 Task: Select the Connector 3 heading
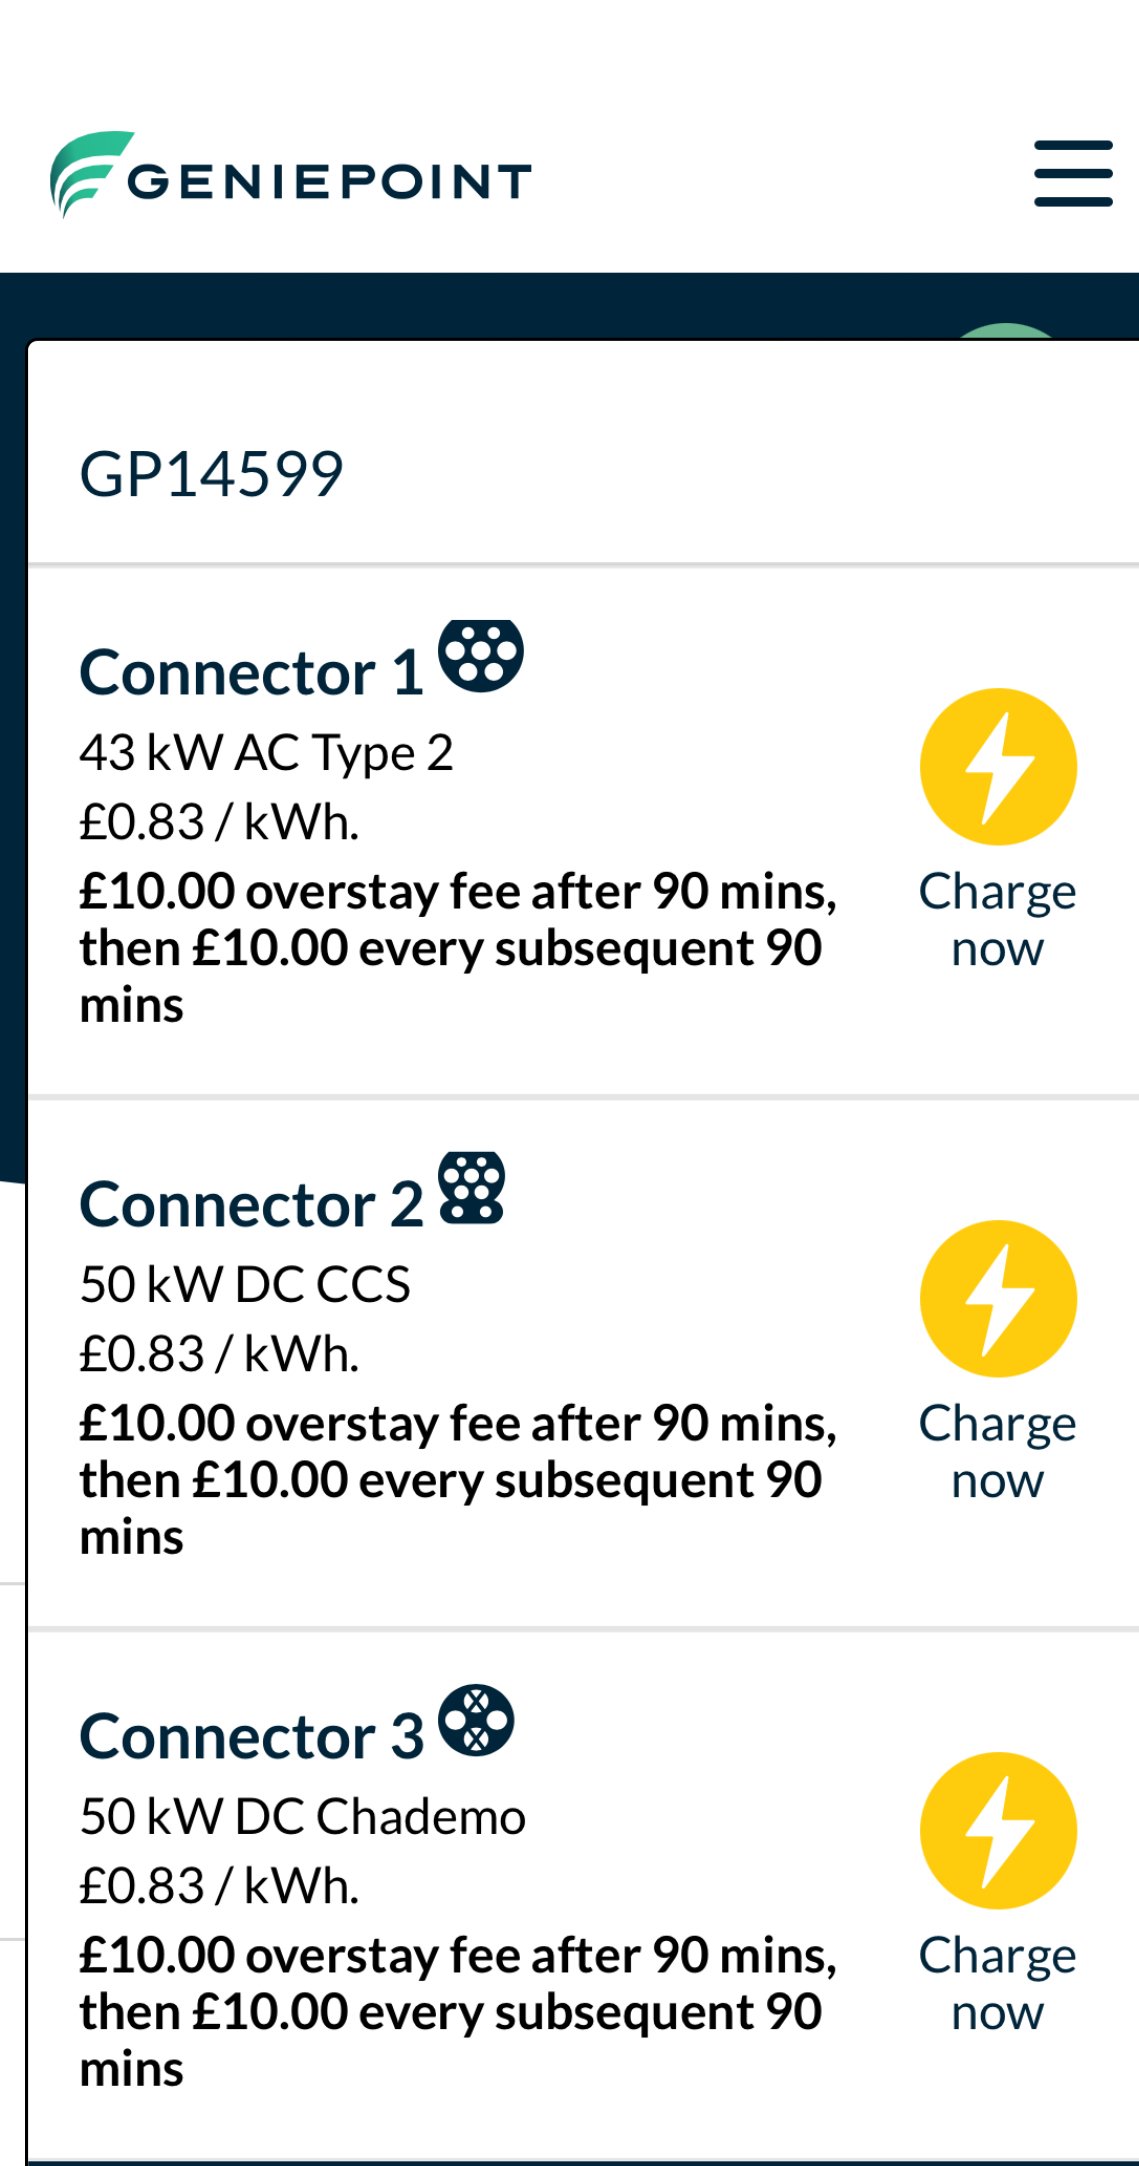pos(251,1736)
